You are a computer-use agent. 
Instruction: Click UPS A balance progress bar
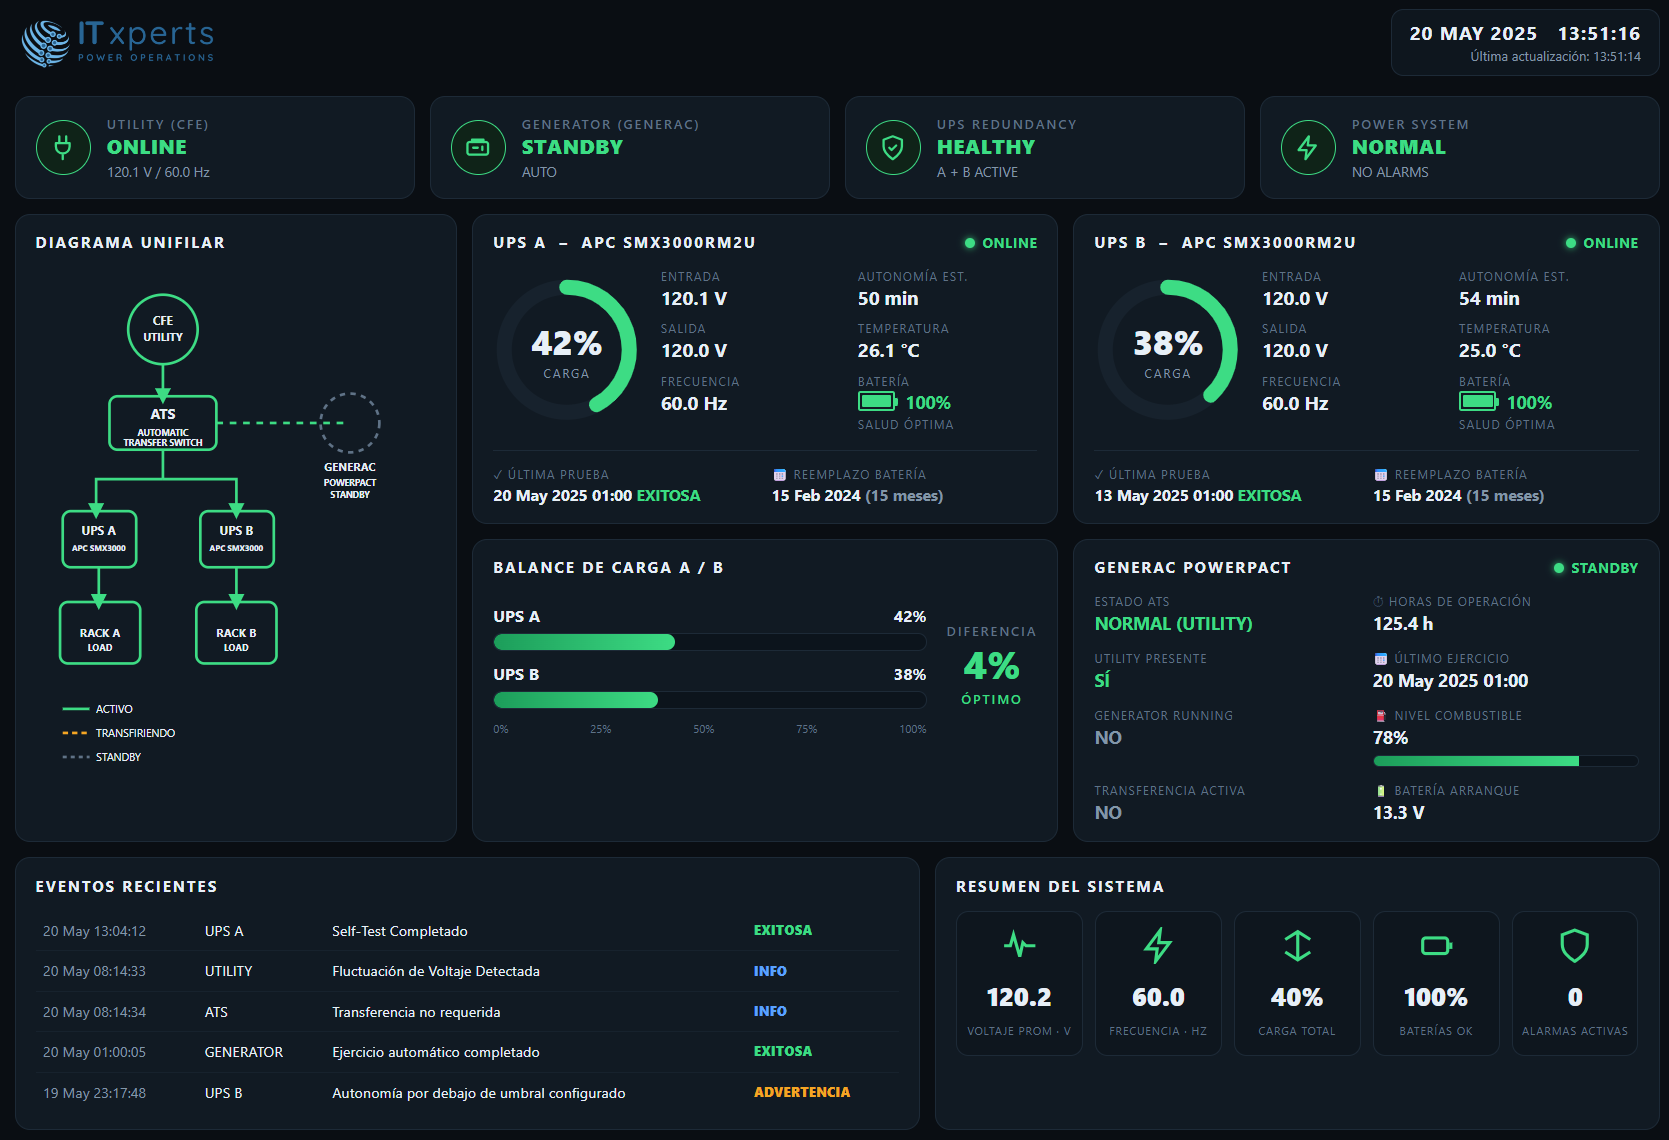pyautogui.click(x=710, y=642)
